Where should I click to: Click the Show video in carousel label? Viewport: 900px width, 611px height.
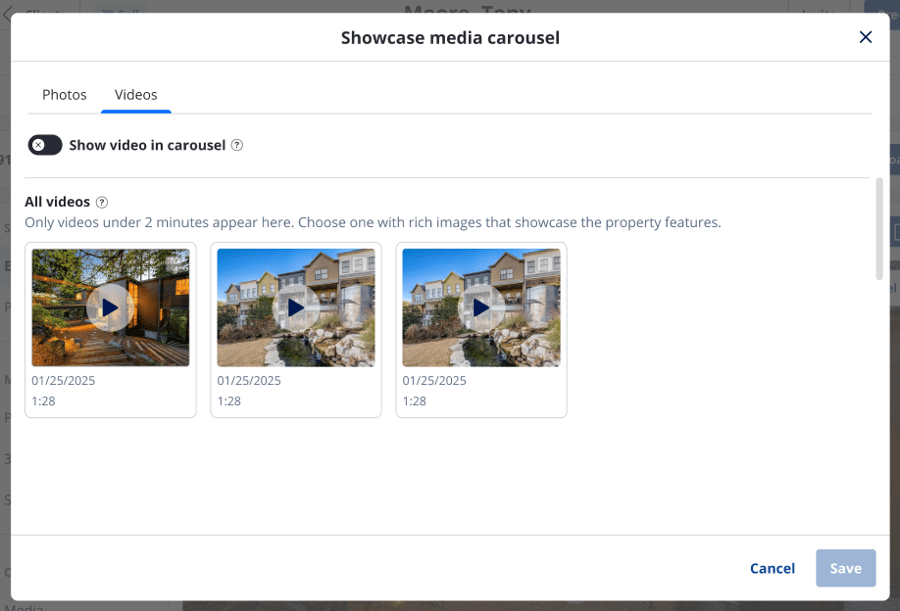(147, 145)
